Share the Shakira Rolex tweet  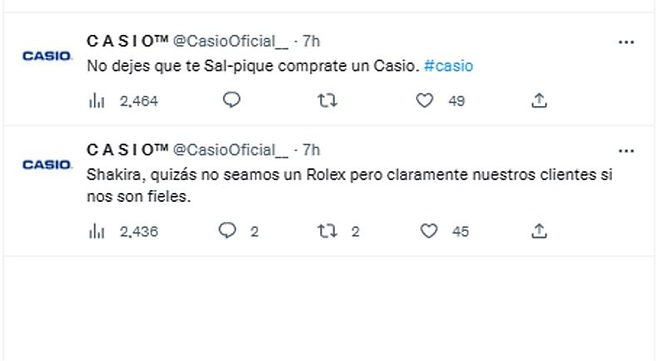pos(539,231)
